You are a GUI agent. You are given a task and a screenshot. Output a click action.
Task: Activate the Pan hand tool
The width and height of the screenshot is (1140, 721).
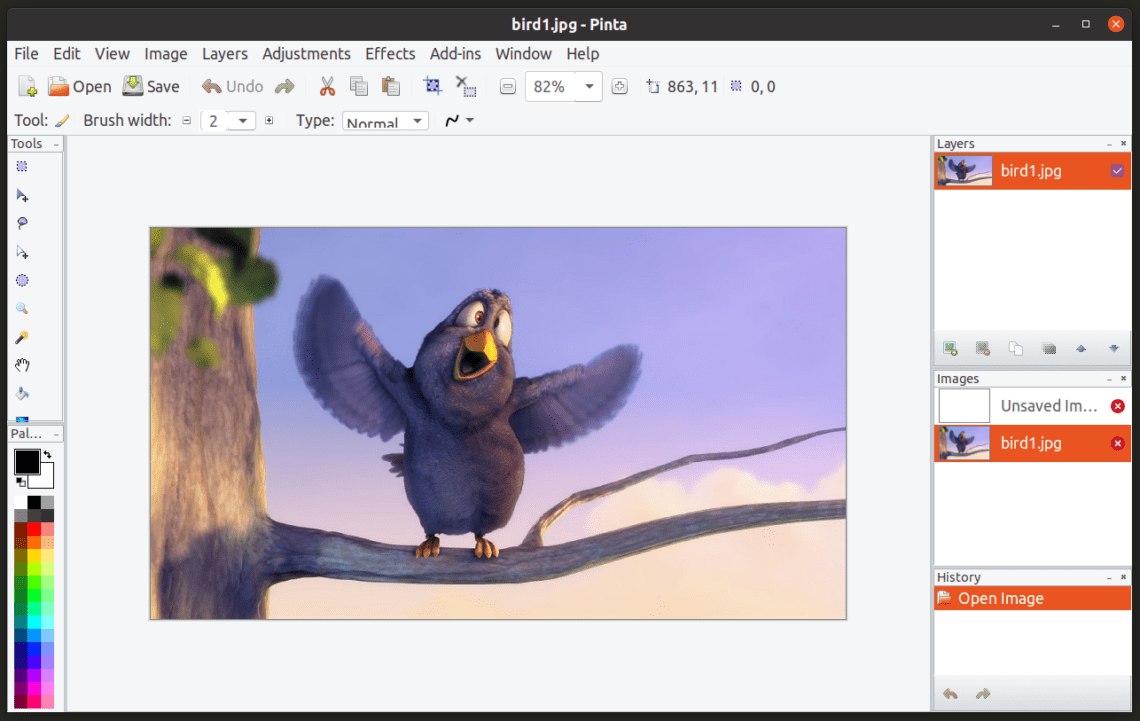pos(22,365)
